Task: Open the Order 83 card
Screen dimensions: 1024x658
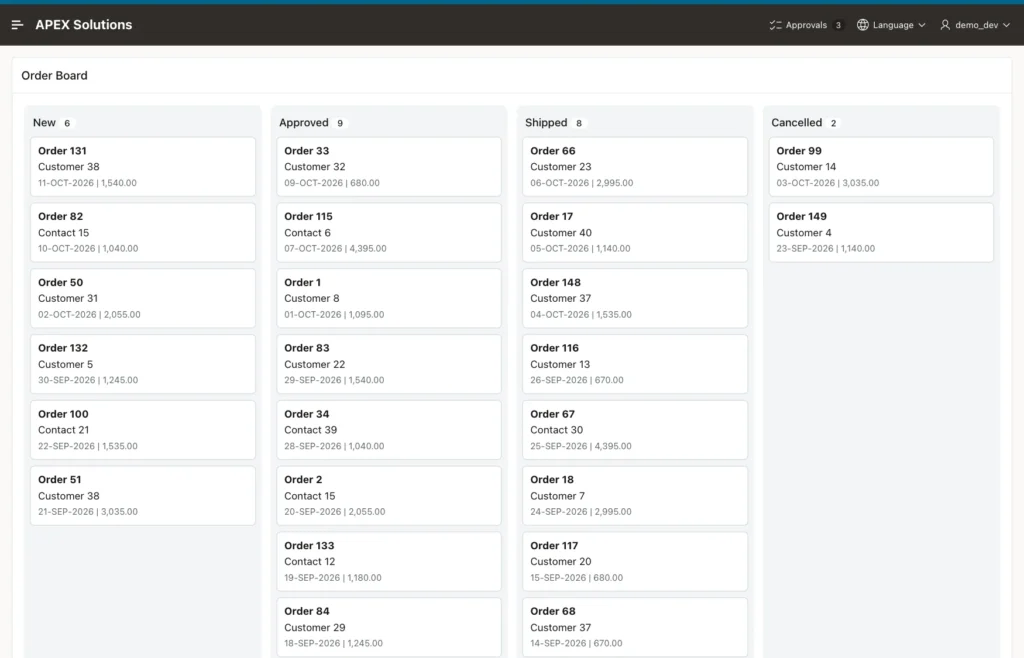Action: coord(389,364)
